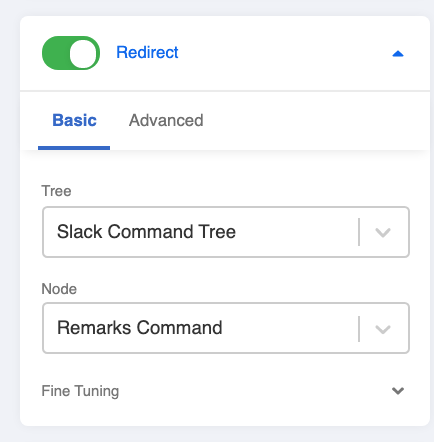Expand the Fine Tuning section label
The height and width of the screenshot is (442, 434).
coord(80,391)
